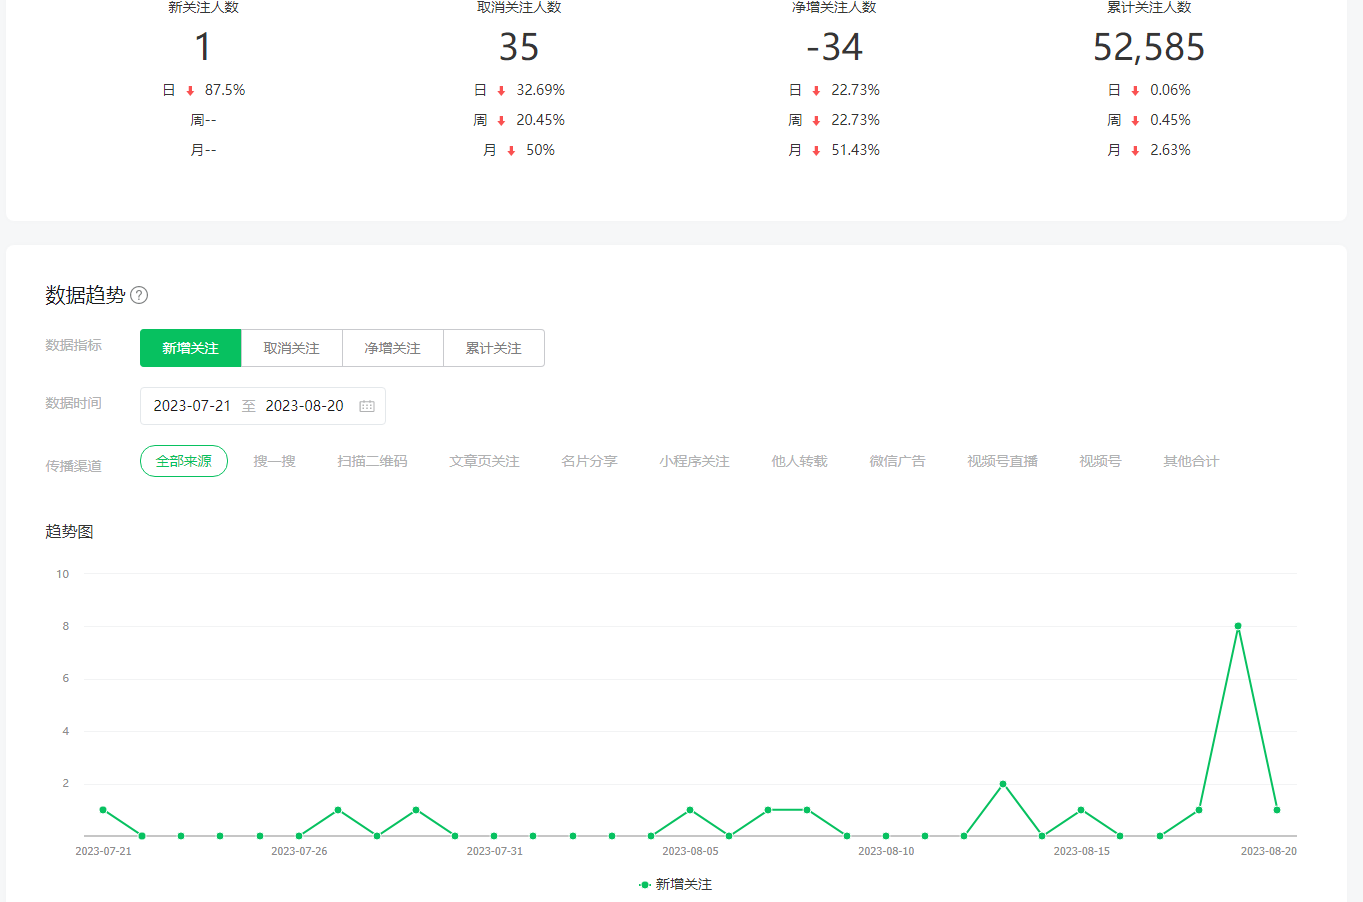This screenshot has height=902, width=1363.
Task: Open the start date 2023-07-21 field
Action: click(192, 406)
